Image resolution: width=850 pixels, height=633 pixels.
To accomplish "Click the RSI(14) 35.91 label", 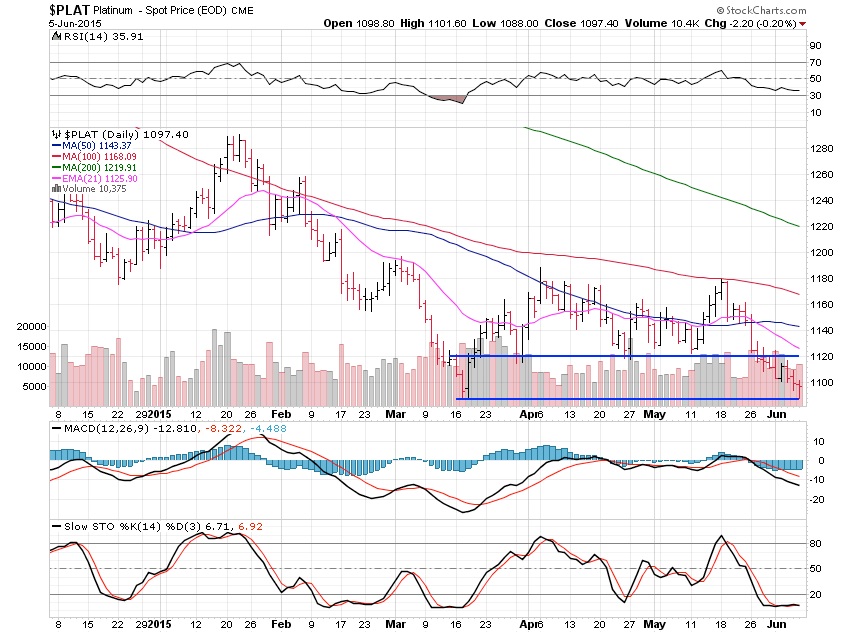I will [103, 36].
